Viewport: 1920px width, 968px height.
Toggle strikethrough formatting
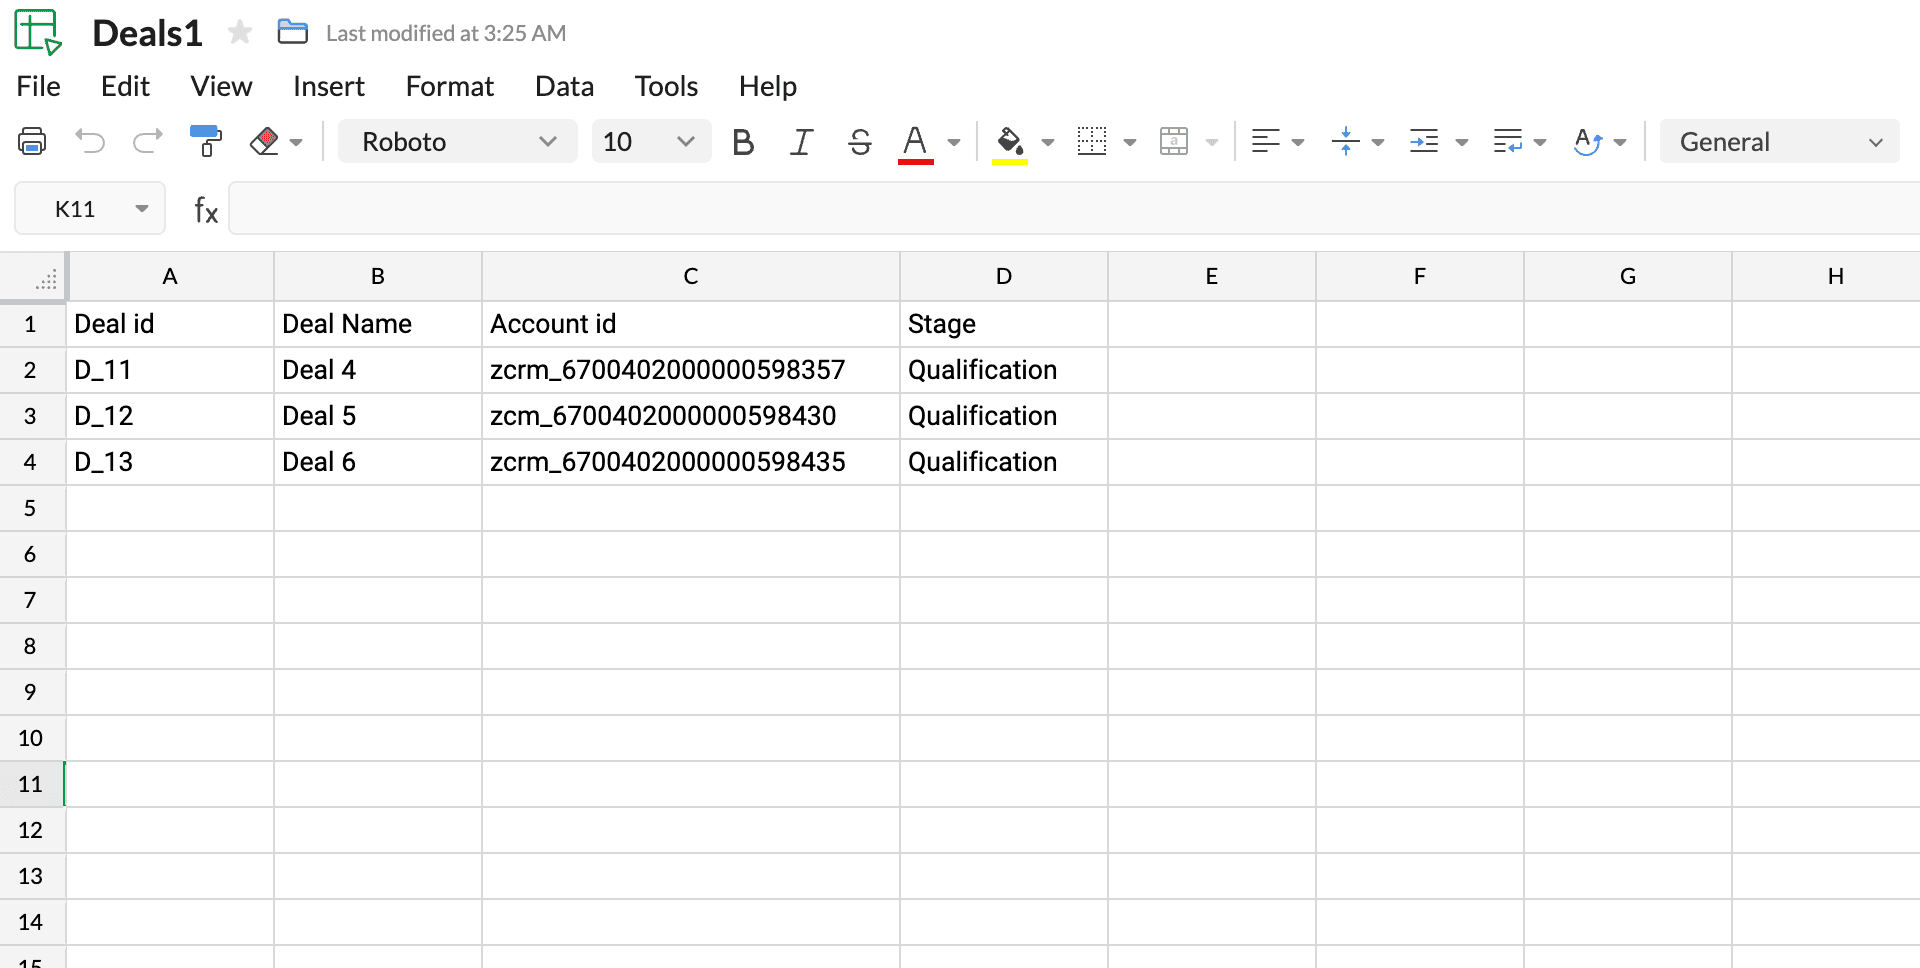pyautogui.click(x=859, y=142)
